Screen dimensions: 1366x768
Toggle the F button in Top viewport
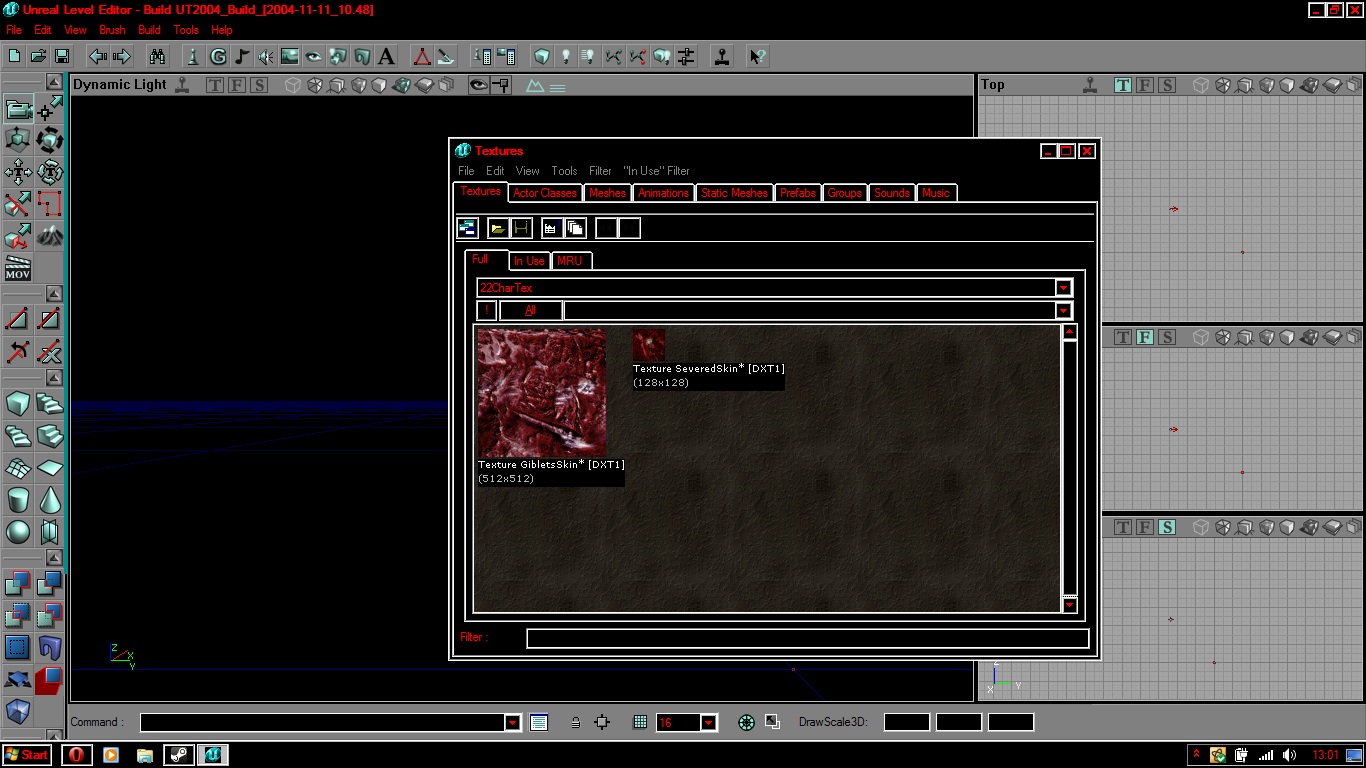pyautogui.click(x=1145, y=85)
